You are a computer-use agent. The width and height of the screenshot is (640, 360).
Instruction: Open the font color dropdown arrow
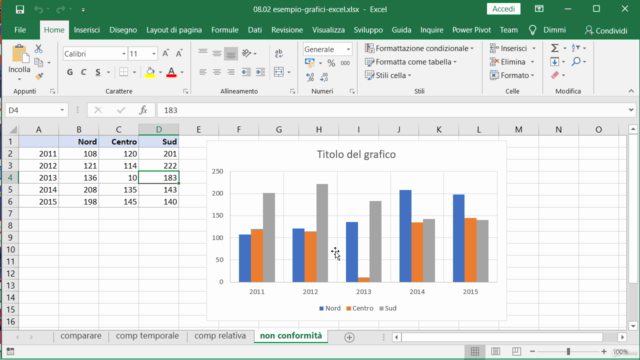coord(182,73)
